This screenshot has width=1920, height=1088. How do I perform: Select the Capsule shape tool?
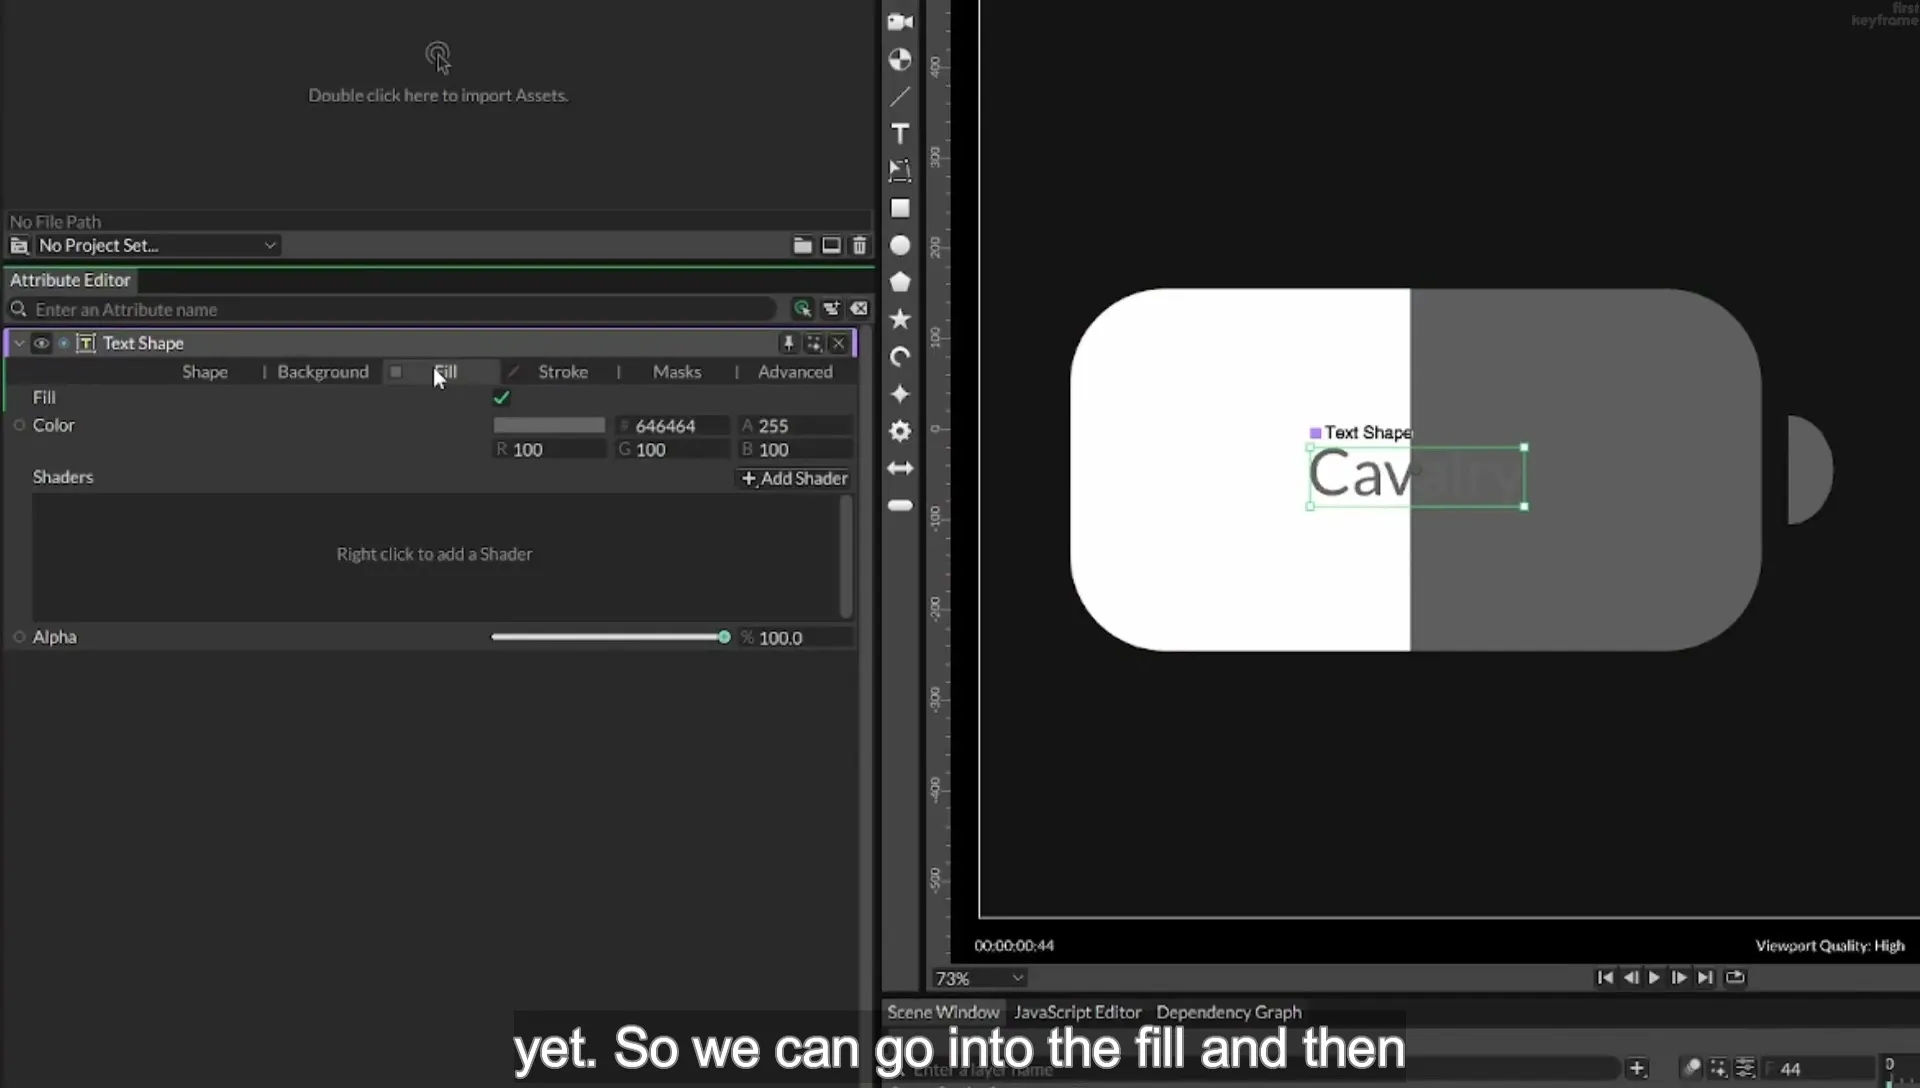point(900,506)
